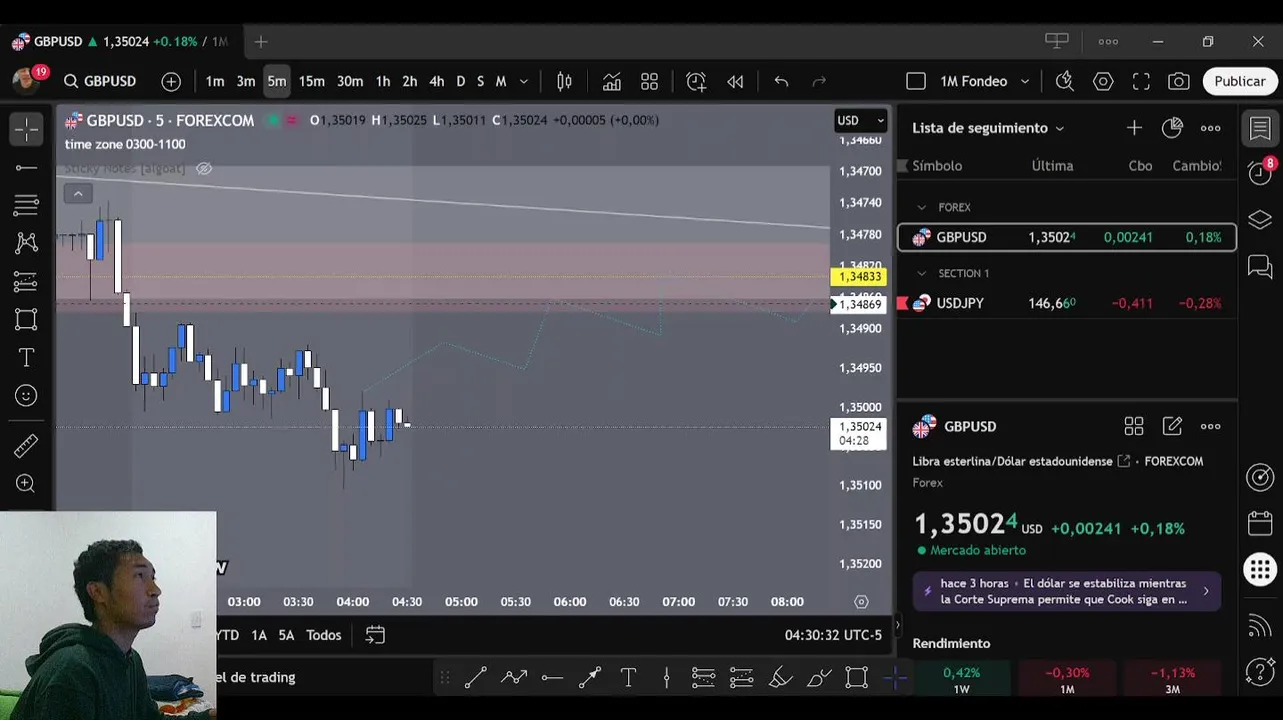Open the chats panel in right sidebar

[1260, 267]
